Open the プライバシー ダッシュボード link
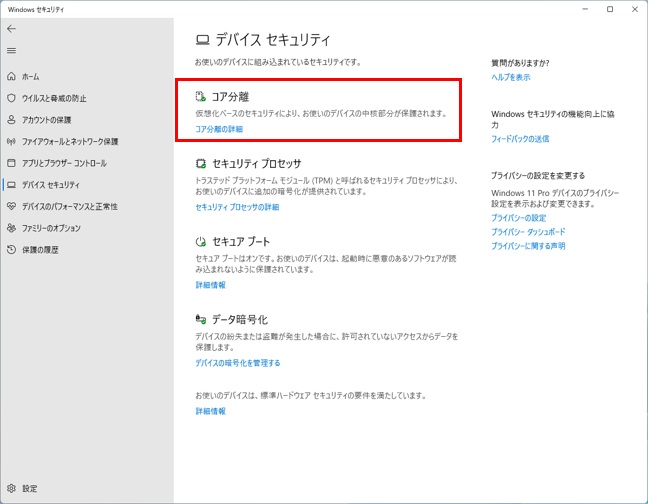Image resolution: width=648 pixels, height=504 pixels. pos(528,232)
